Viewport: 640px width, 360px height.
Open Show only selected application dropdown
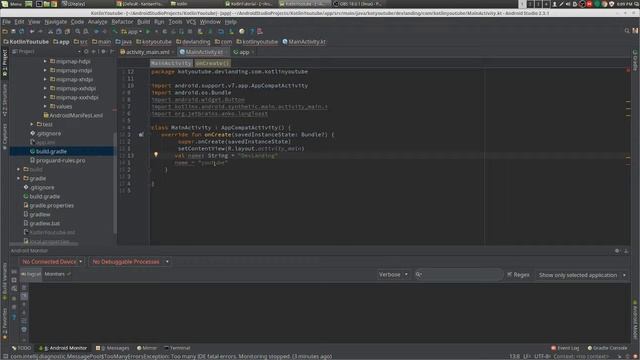click(x=582, y=275)
